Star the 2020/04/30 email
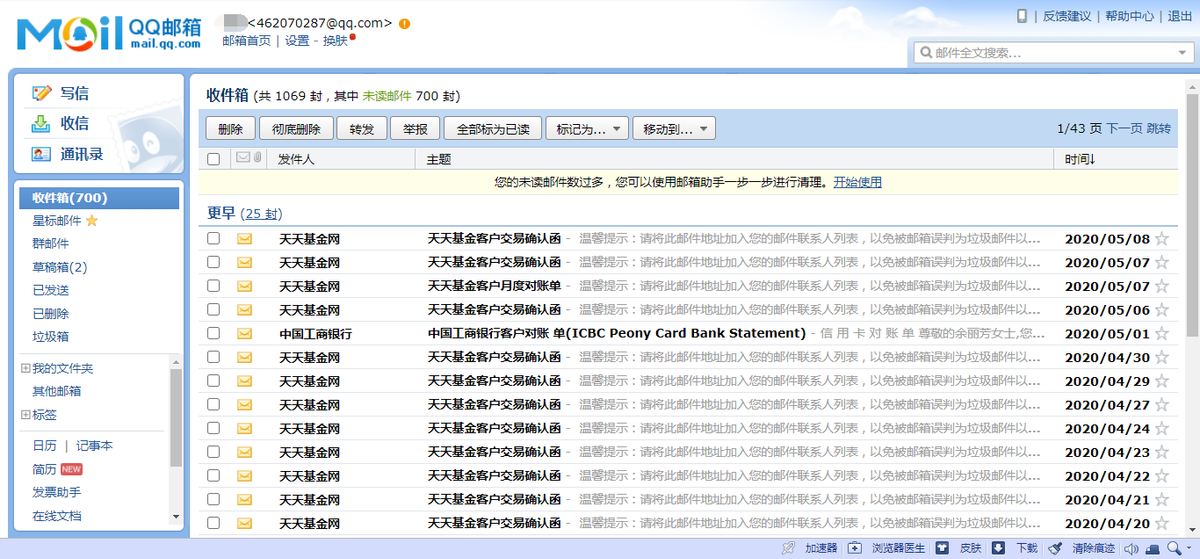 pyautogui.click(x=1161, y=357)
